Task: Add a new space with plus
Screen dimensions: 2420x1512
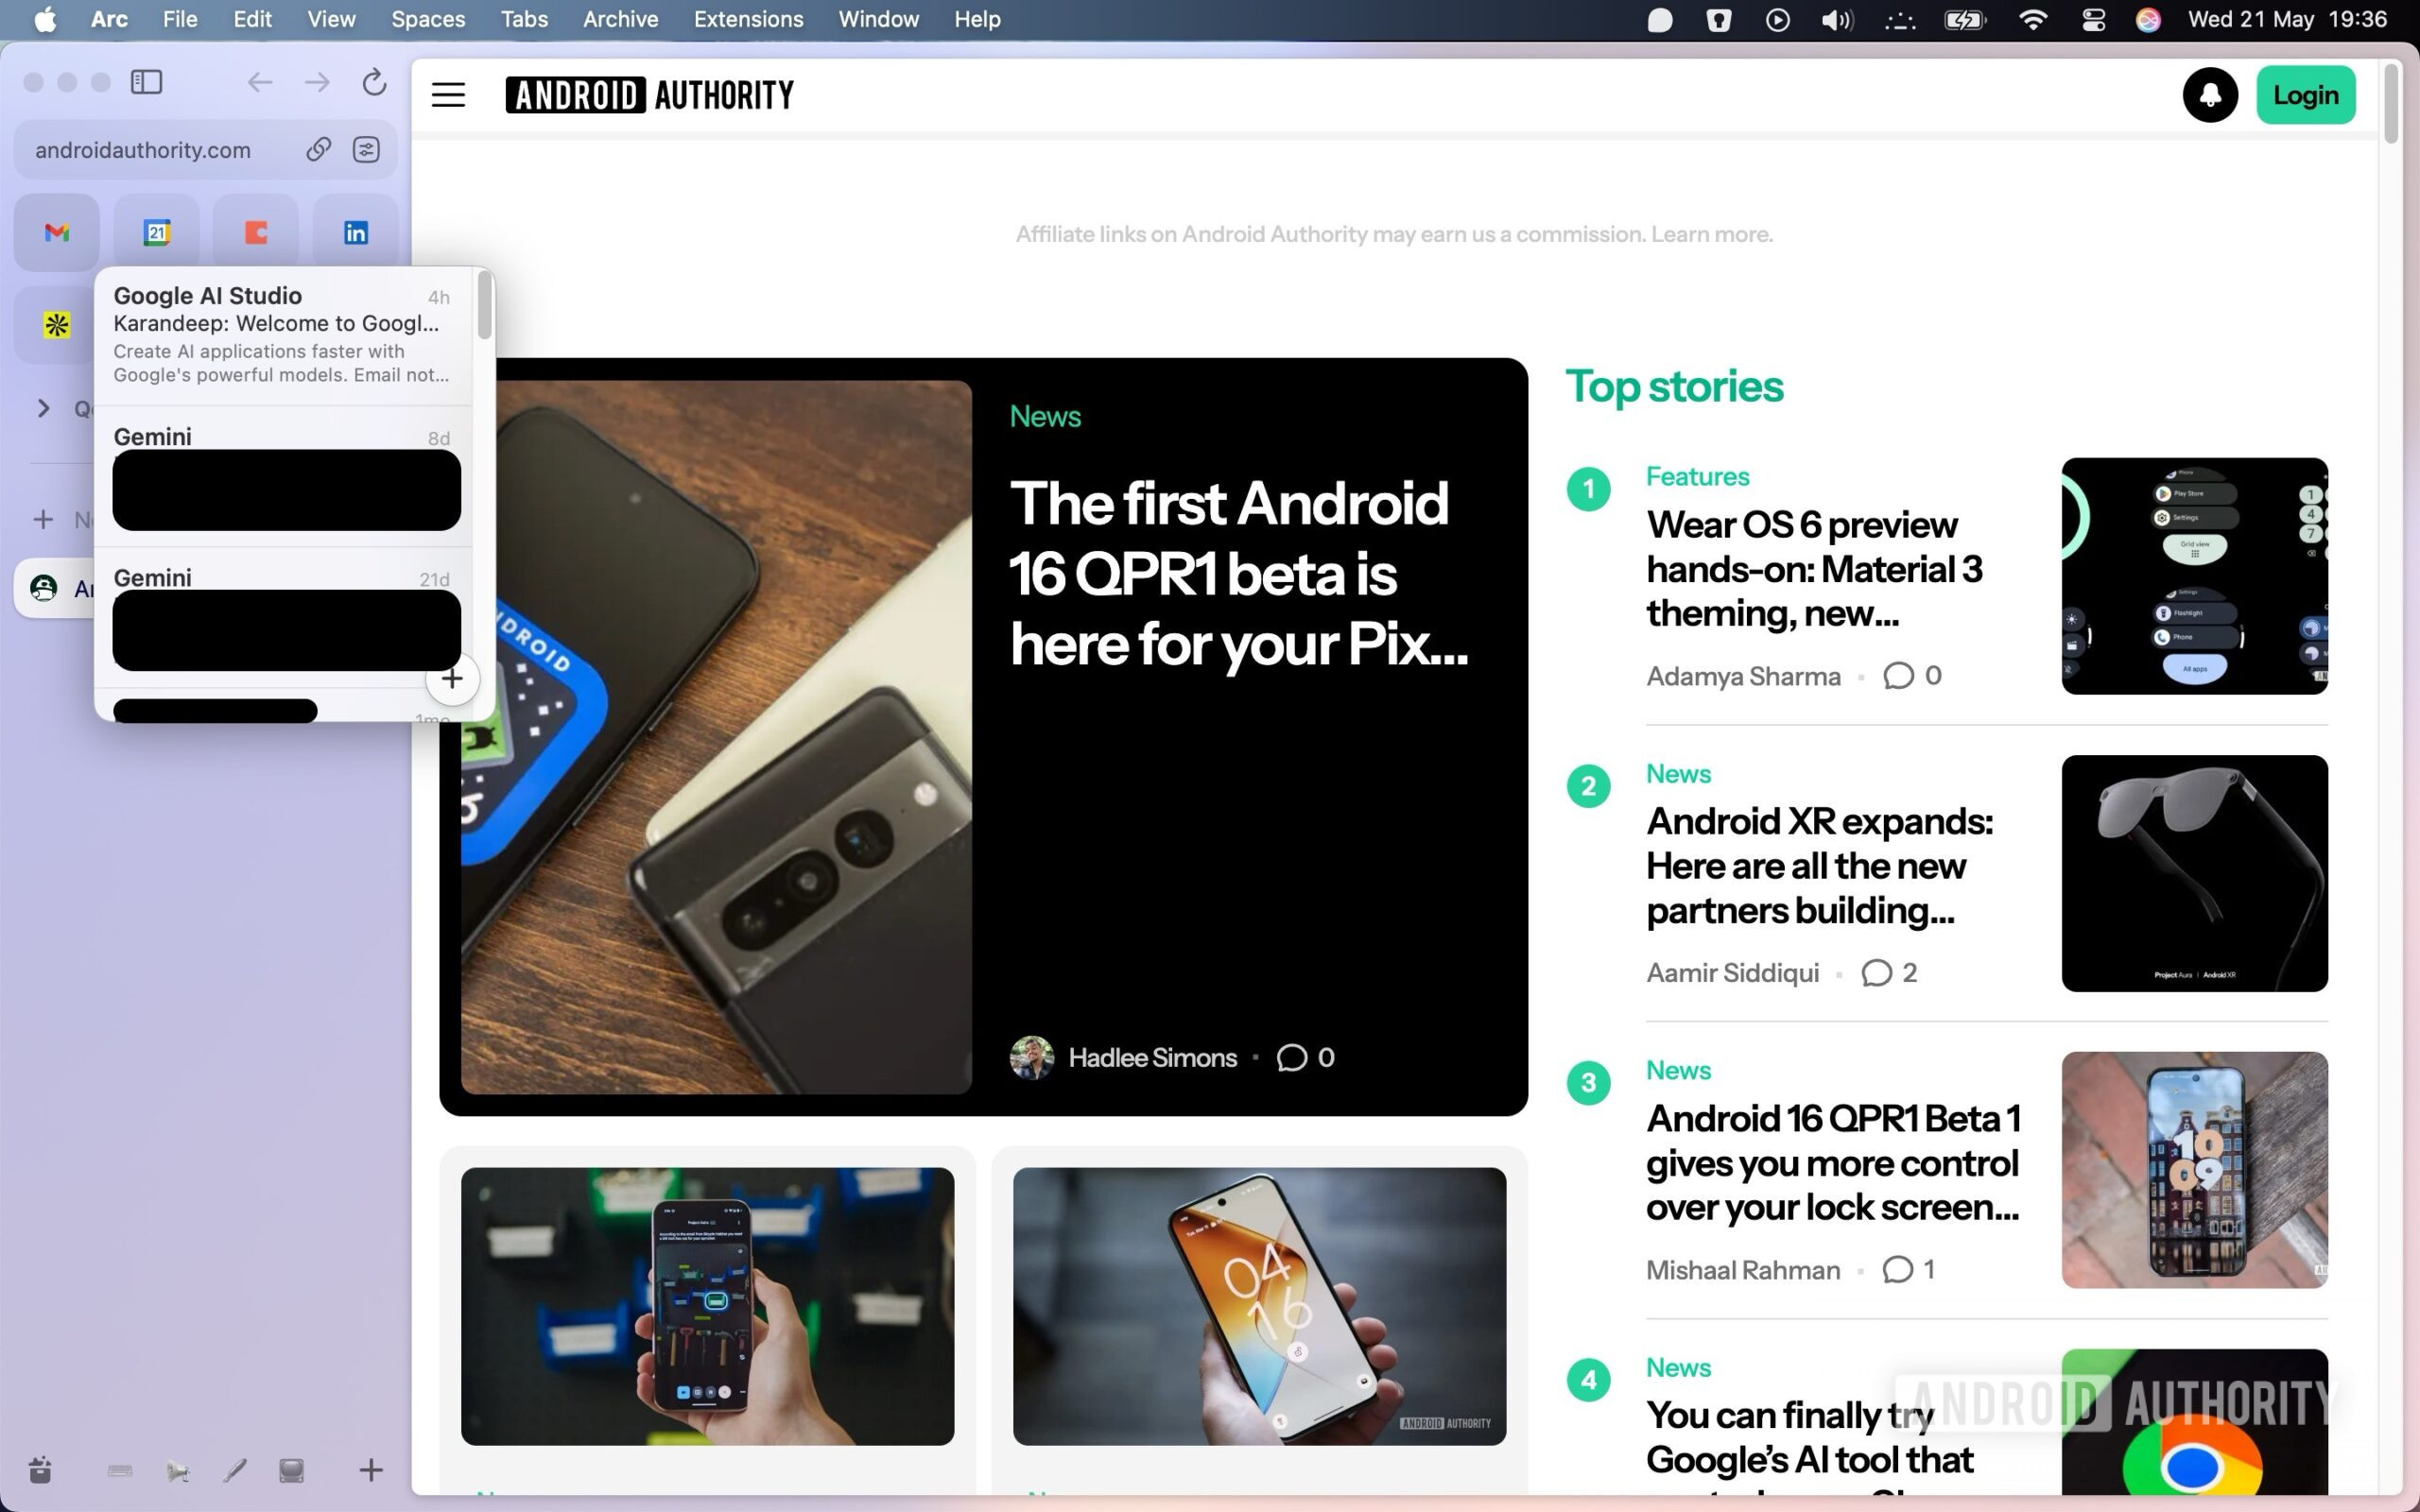Action: 370,1470
